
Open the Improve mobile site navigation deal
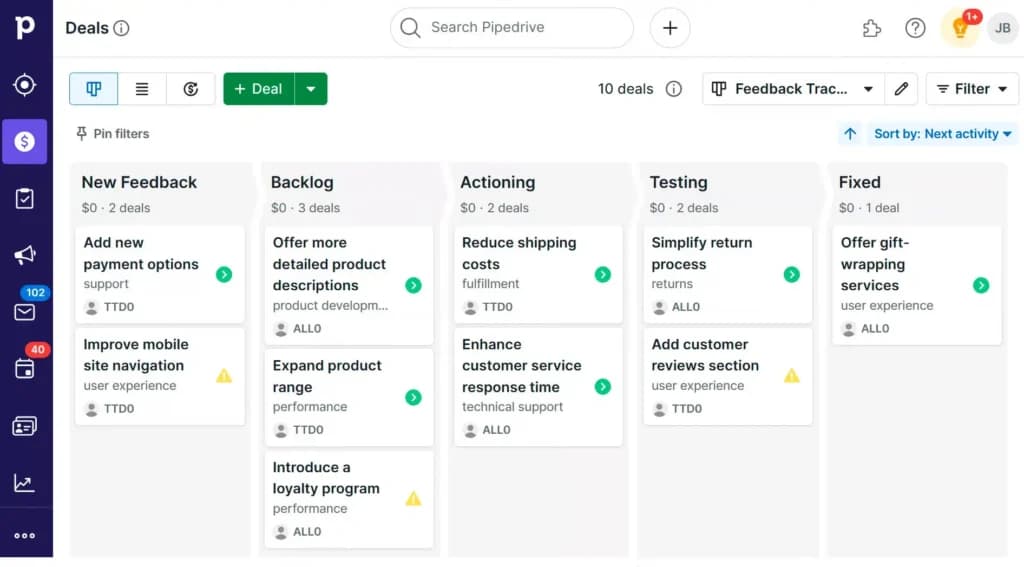click(160, 376)
